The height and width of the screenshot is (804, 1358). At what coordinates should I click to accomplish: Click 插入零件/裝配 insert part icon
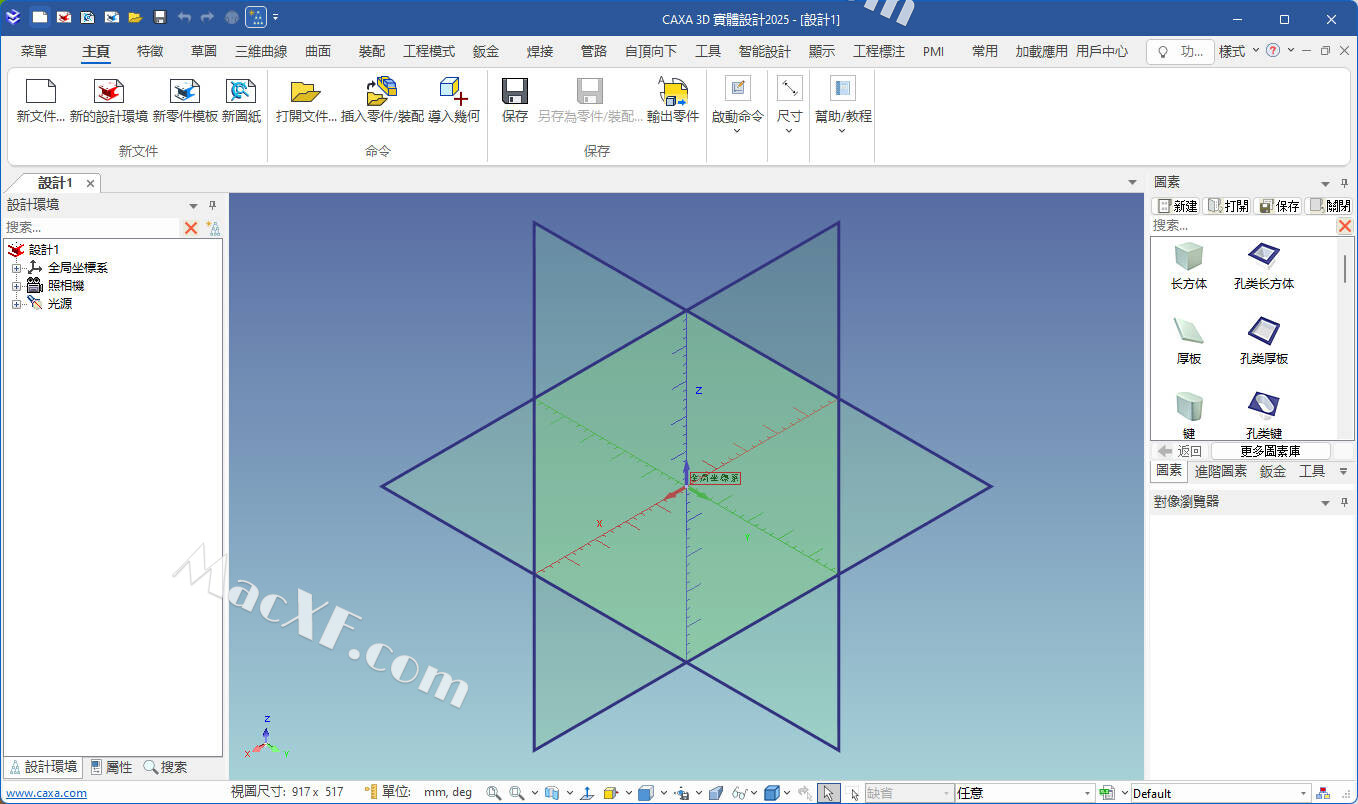click(382, 92)
